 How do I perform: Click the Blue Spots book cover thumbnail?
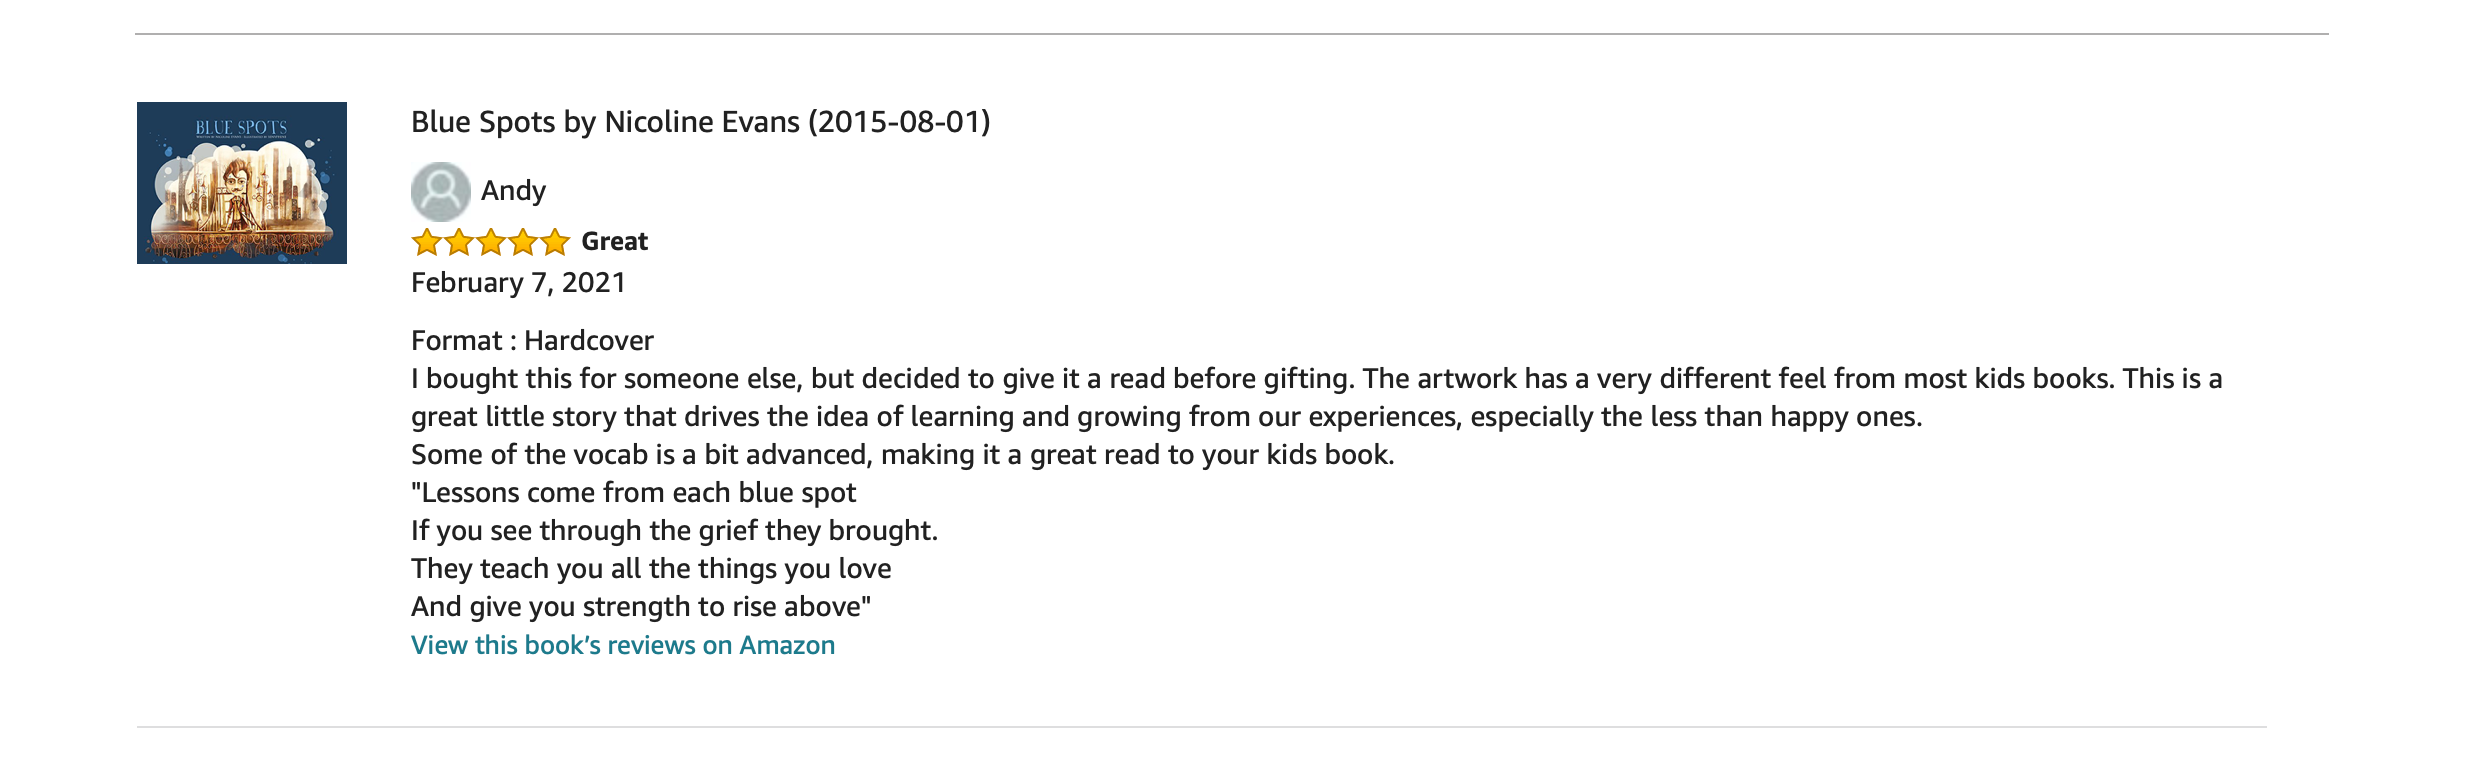click(242, 183)
